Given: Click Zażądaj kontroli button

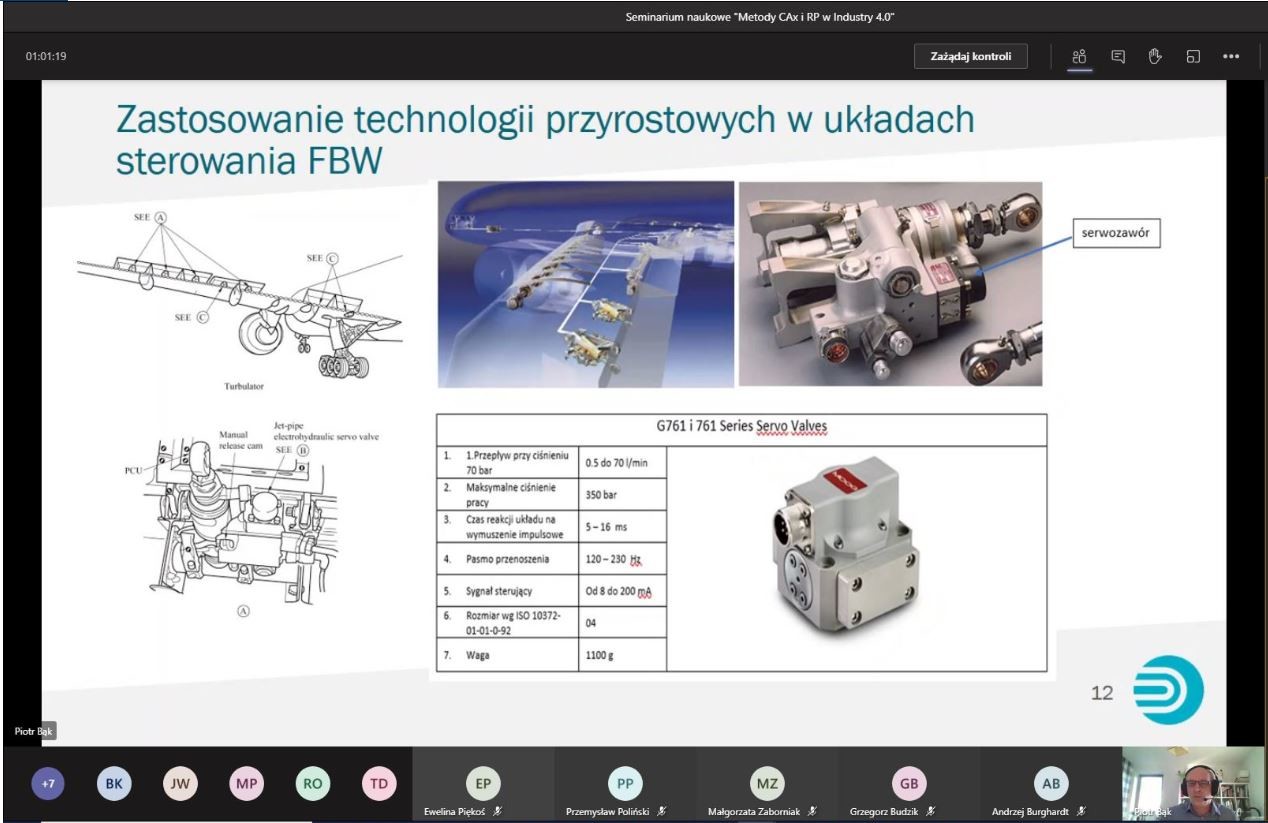Looking at the screenshot, I should click(970, 56).
